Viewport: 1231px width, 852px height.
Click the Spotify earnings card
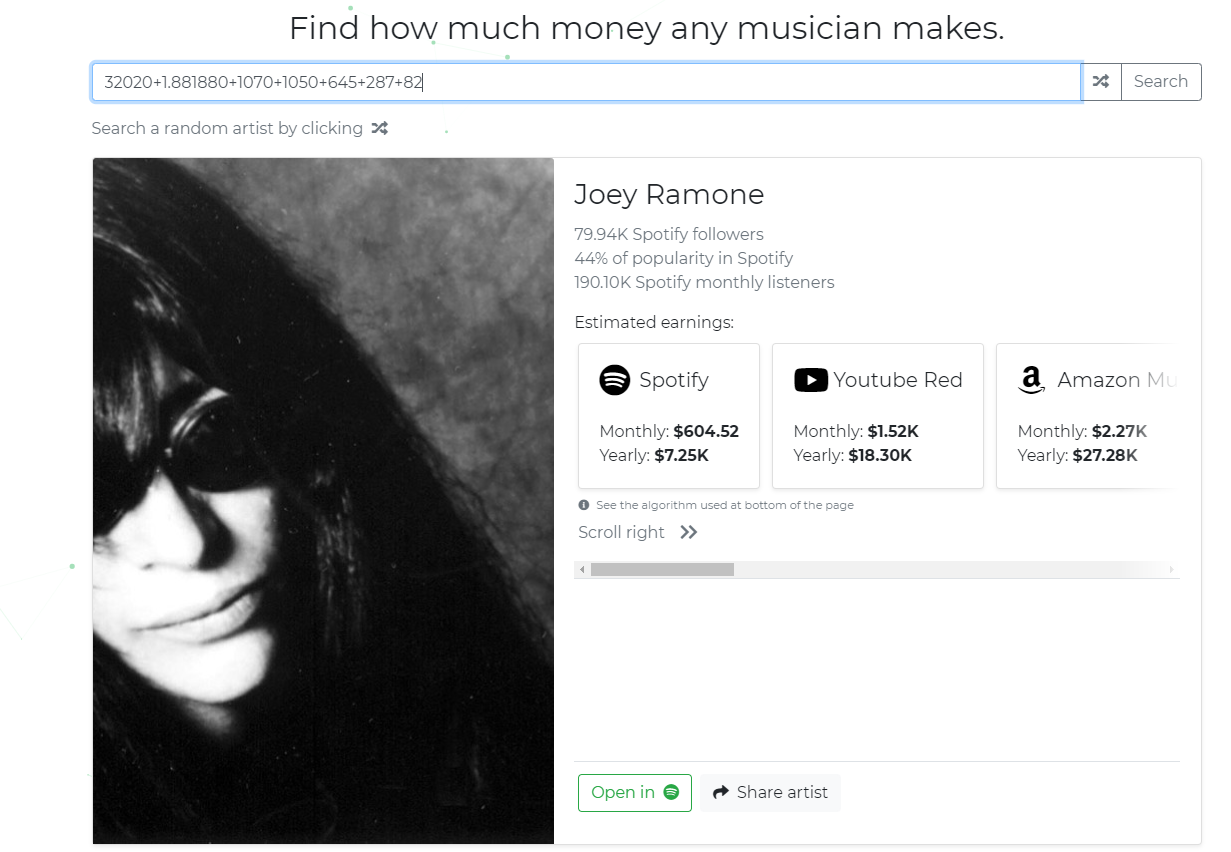668,416
